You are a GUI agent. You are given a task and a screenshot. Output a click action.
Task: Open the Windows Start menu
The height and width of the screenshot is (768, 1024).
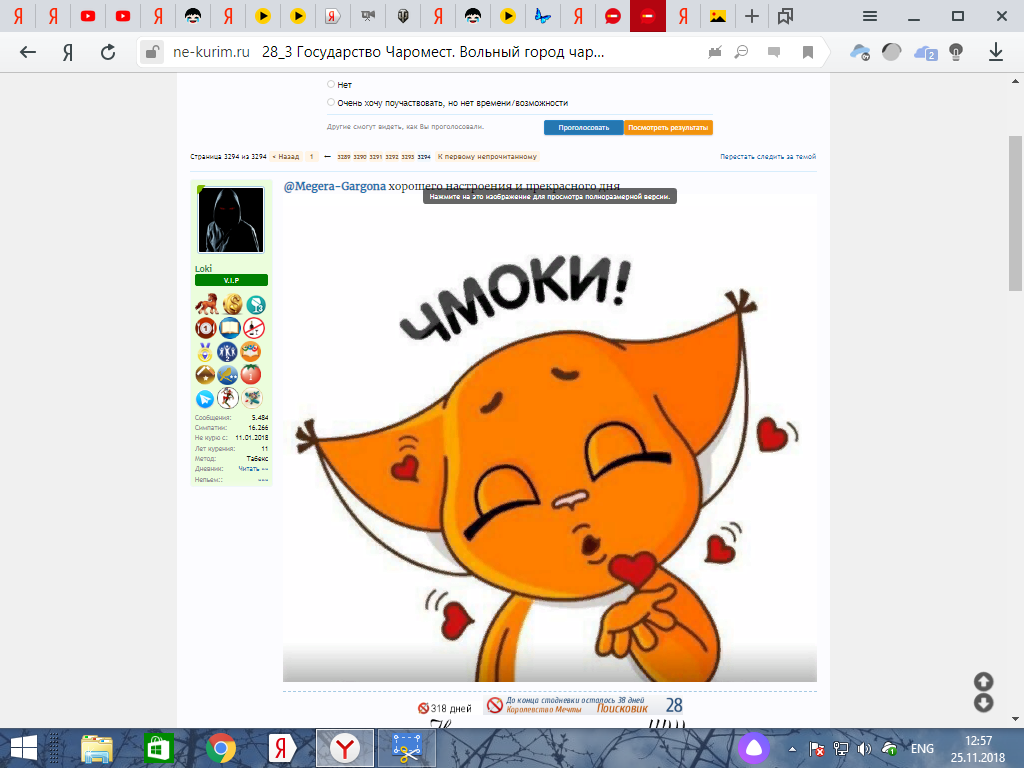click(24, 748)
